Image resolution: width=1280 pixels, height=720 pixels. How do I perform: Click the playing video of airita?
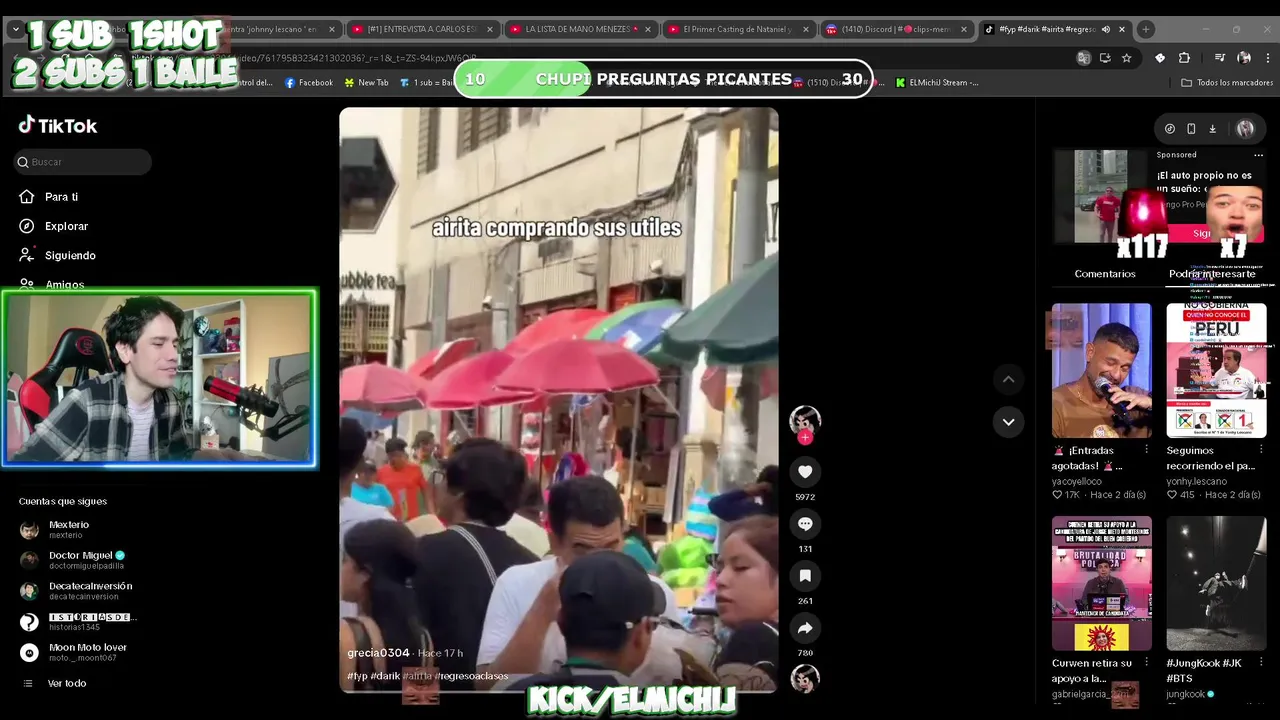(558, 400)
